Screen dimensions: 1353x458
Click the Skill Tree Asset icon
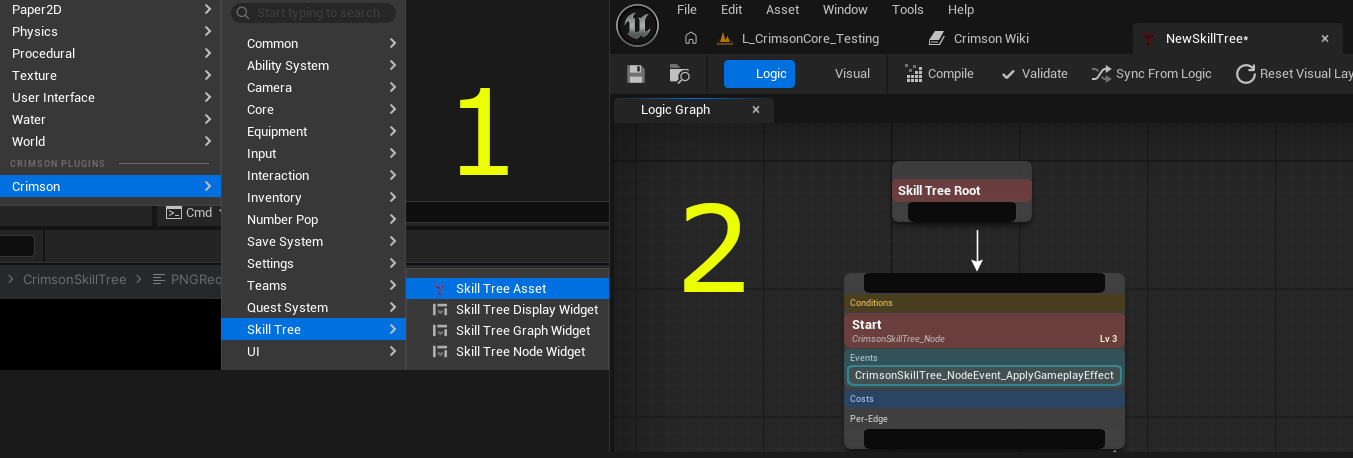(439, 289)
